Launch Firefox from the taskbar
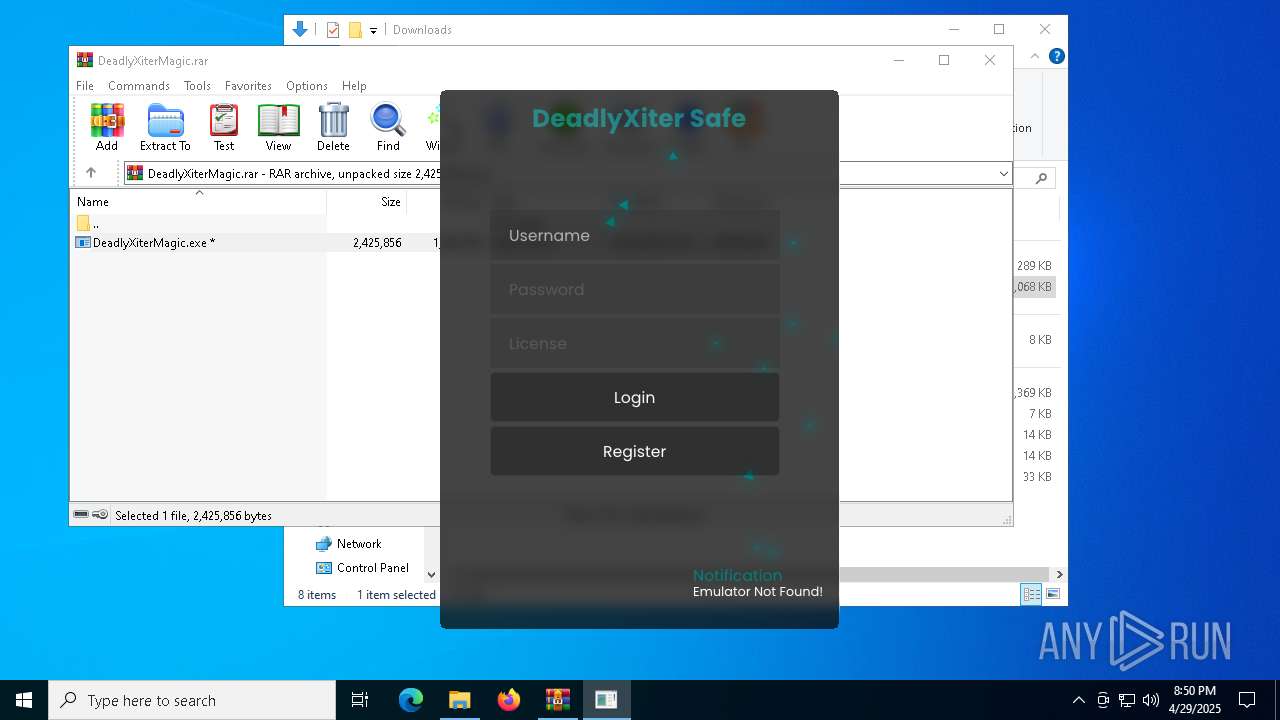Image resolution: width=1280 pixels, height=720 pixels. pyautogui.click(x=509, y=700)
